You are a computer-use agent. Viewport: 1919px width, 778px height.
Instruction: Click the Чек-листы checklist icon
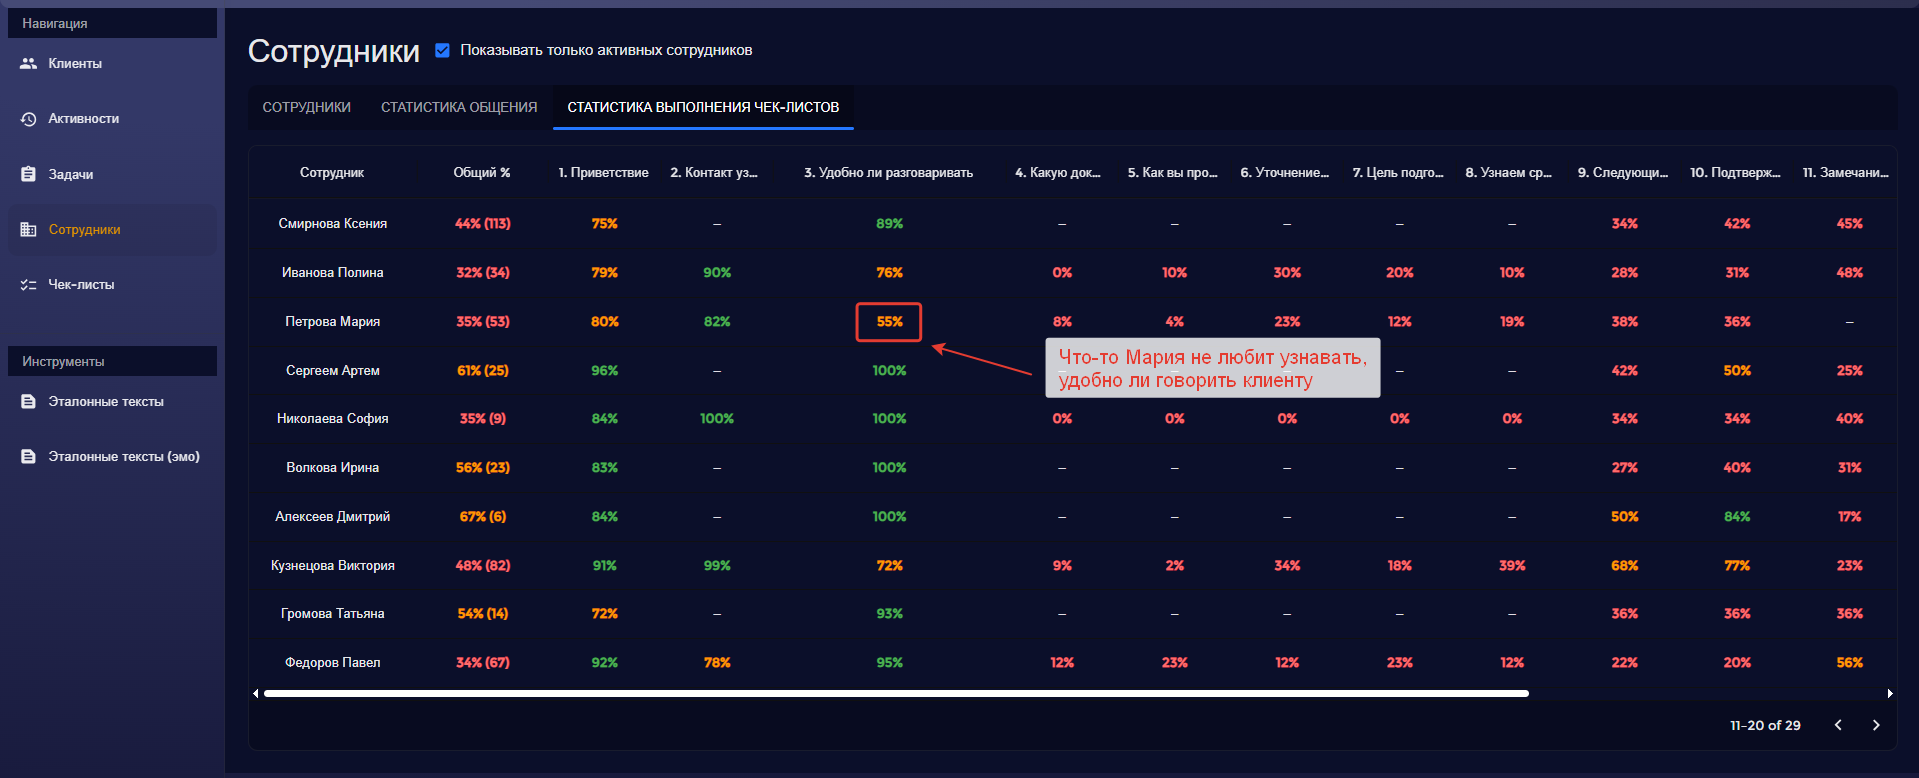click(29, 285)
